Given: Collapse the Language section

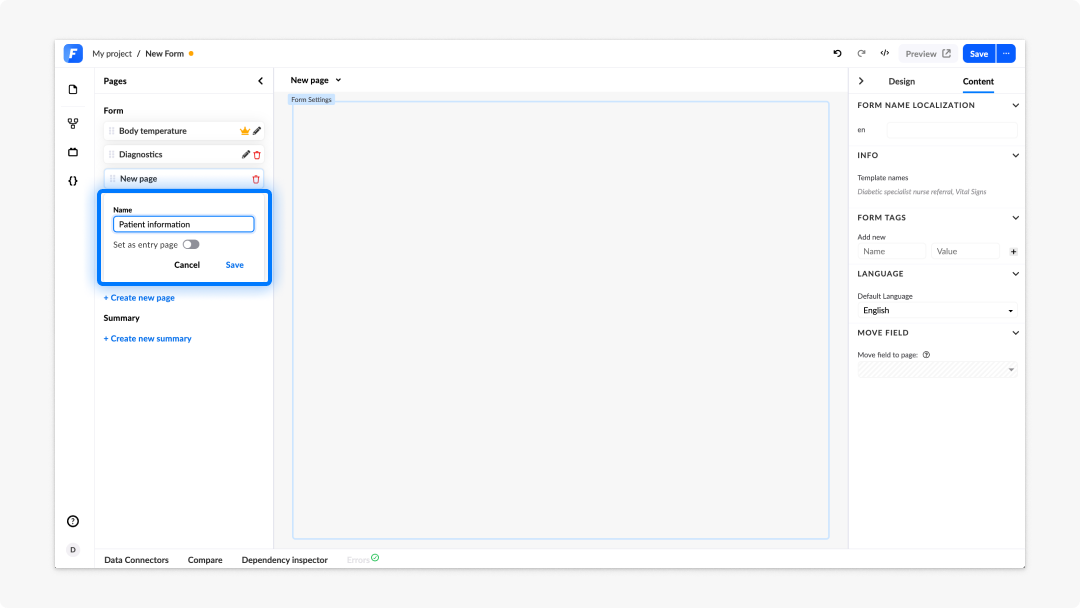Looking at the screenshot, I should [x=1015, y=274].
